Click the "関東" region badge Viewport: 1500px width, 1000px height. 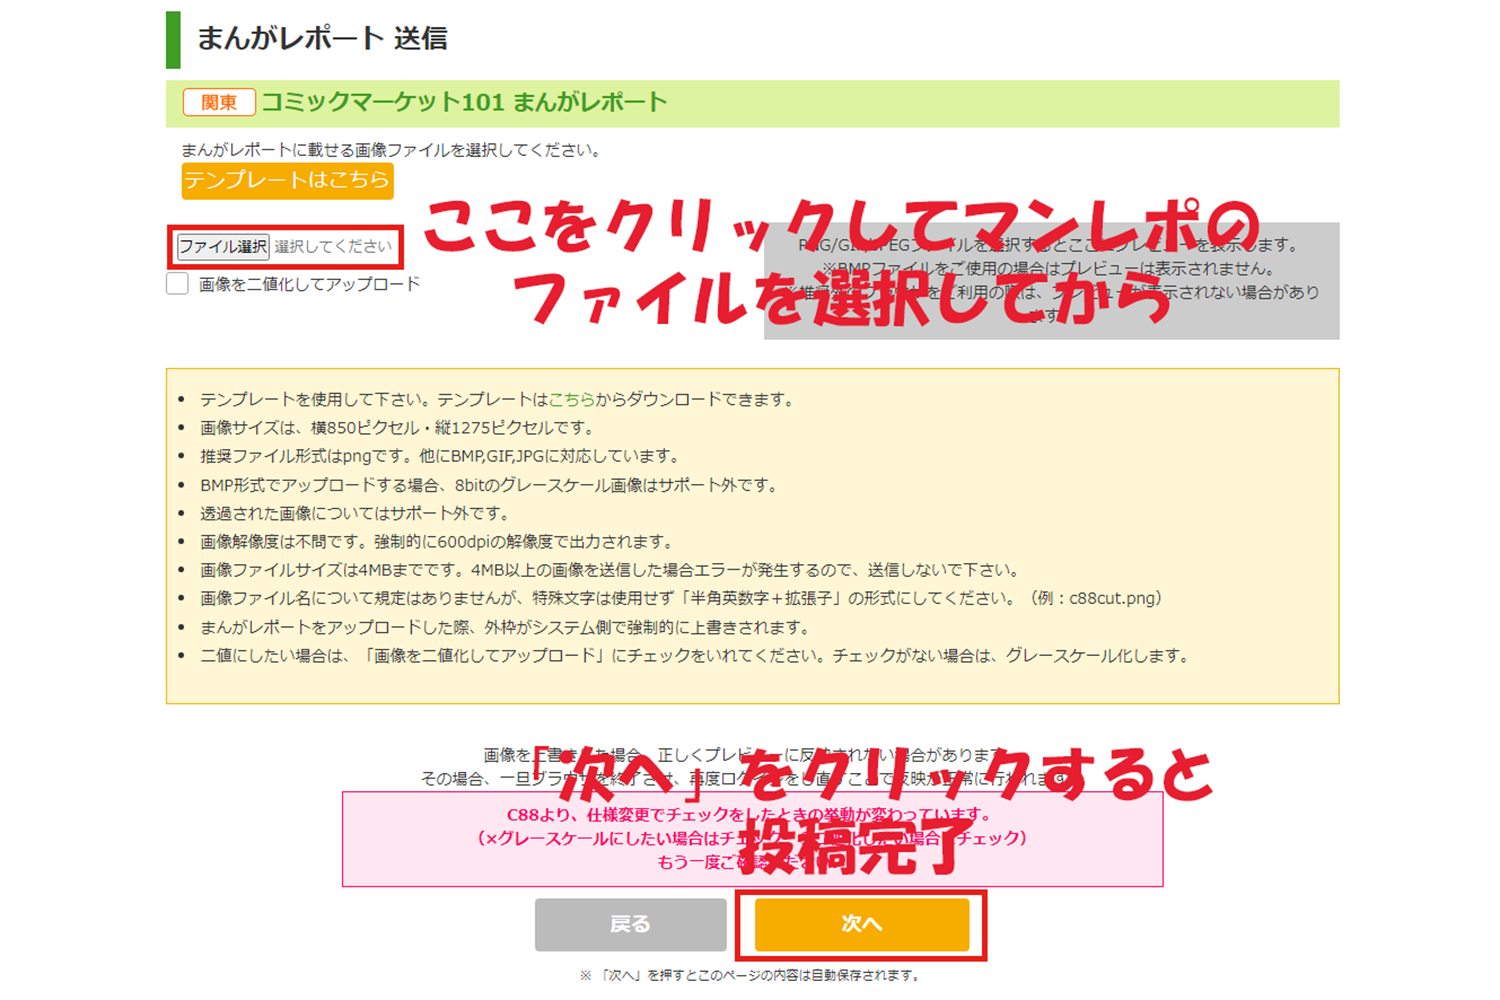(219, 103)
